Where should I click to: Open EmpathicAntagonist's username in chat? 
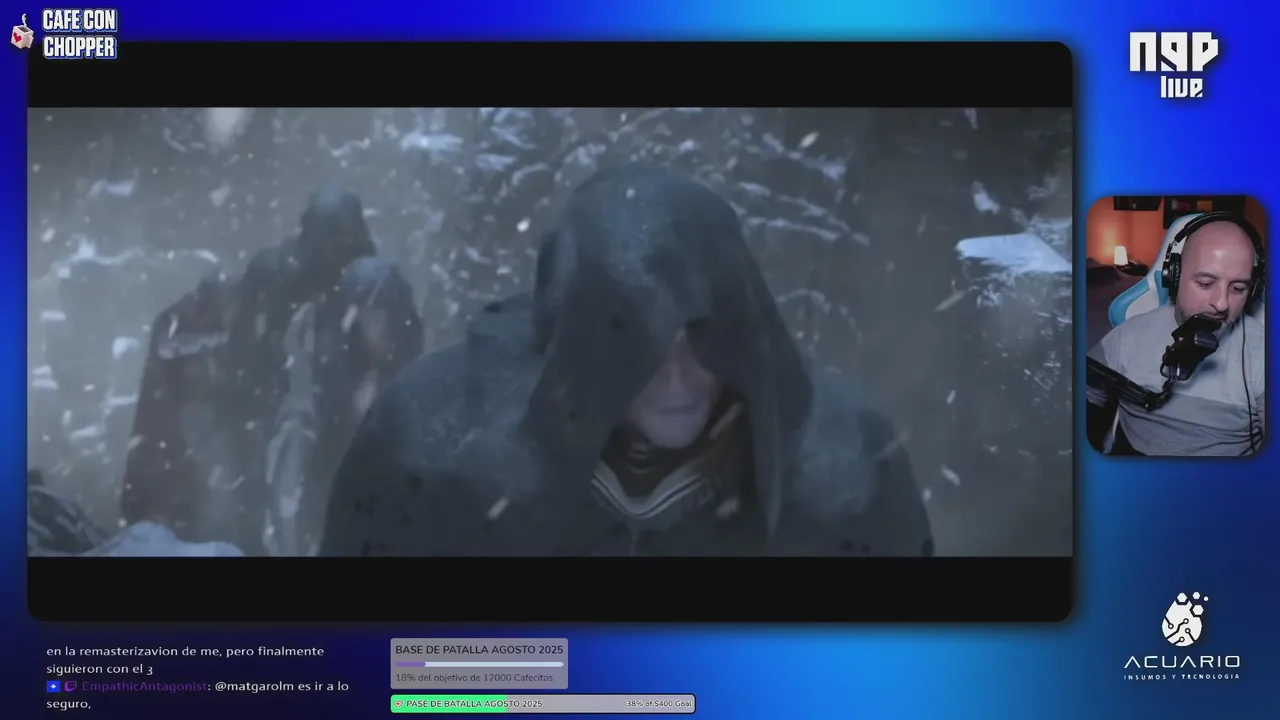[x=144, y=686]
